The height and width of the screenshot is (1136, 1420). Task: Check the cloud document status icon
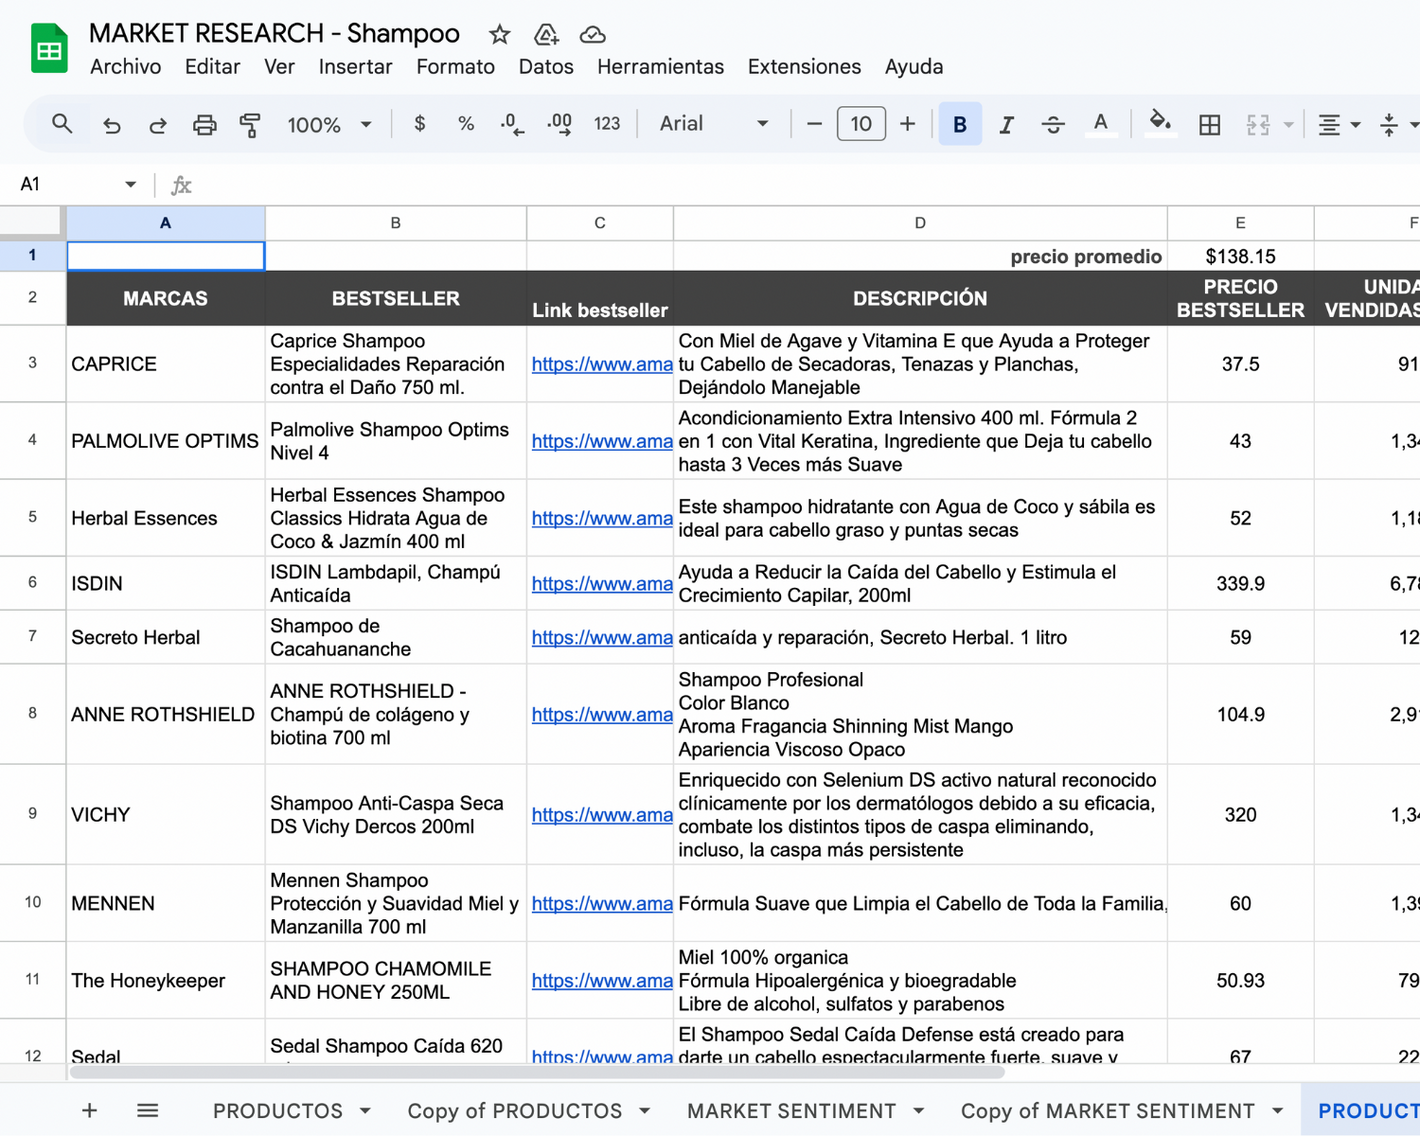(x=592, y=35)
